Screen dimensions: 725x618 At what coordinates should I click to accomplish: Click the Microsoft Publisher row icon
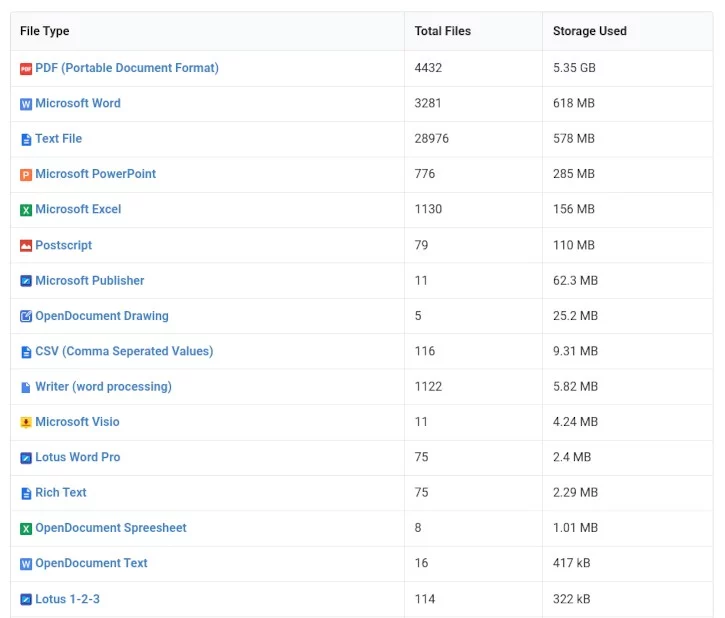tap(26, 281)
